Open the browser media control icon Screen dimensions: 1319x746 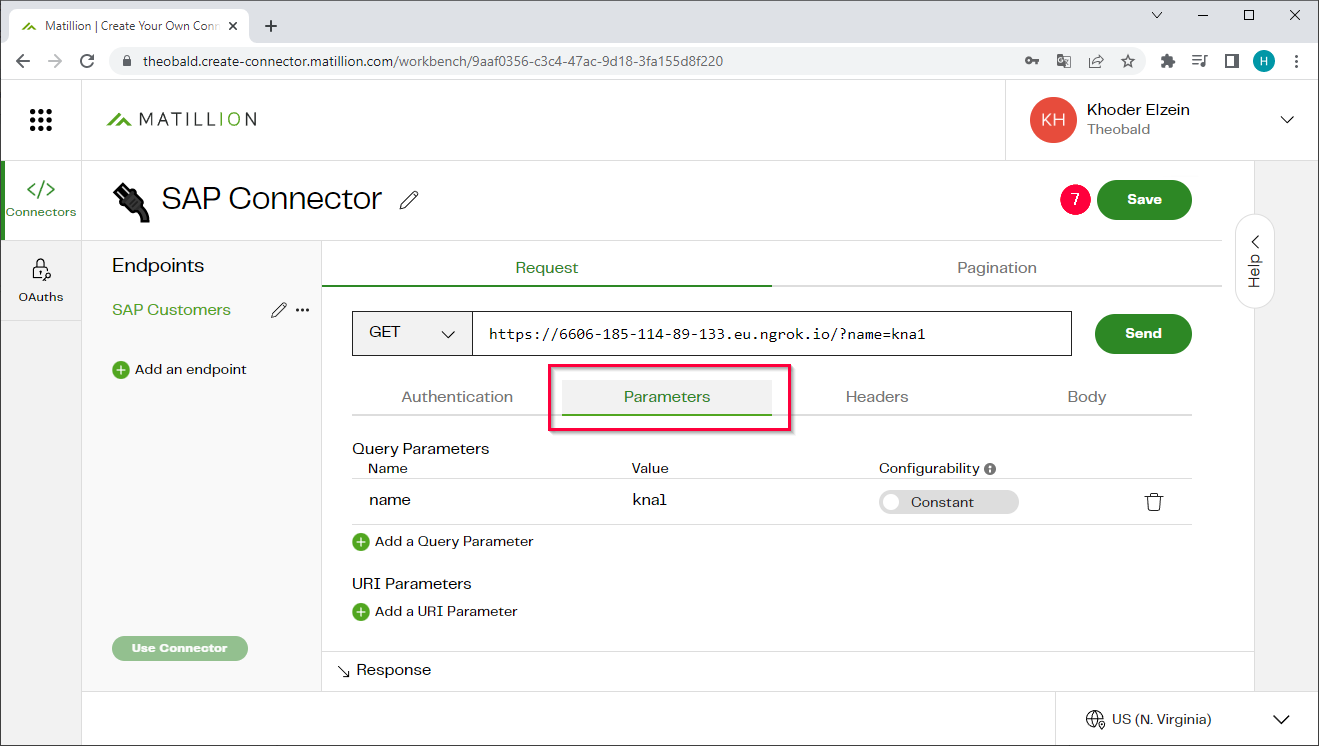click(x=1200, y=61)
